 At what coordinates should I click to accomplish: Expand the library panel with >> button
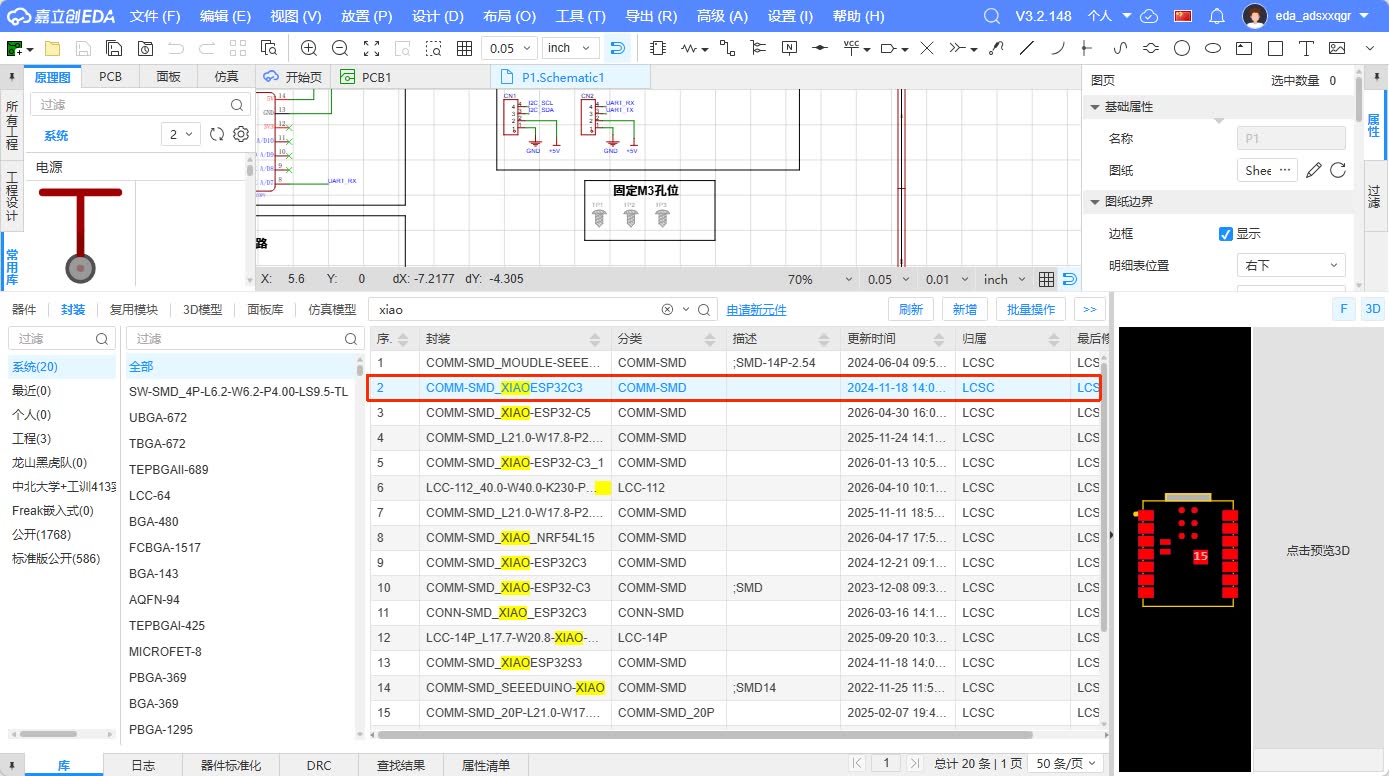[1090, 309]
